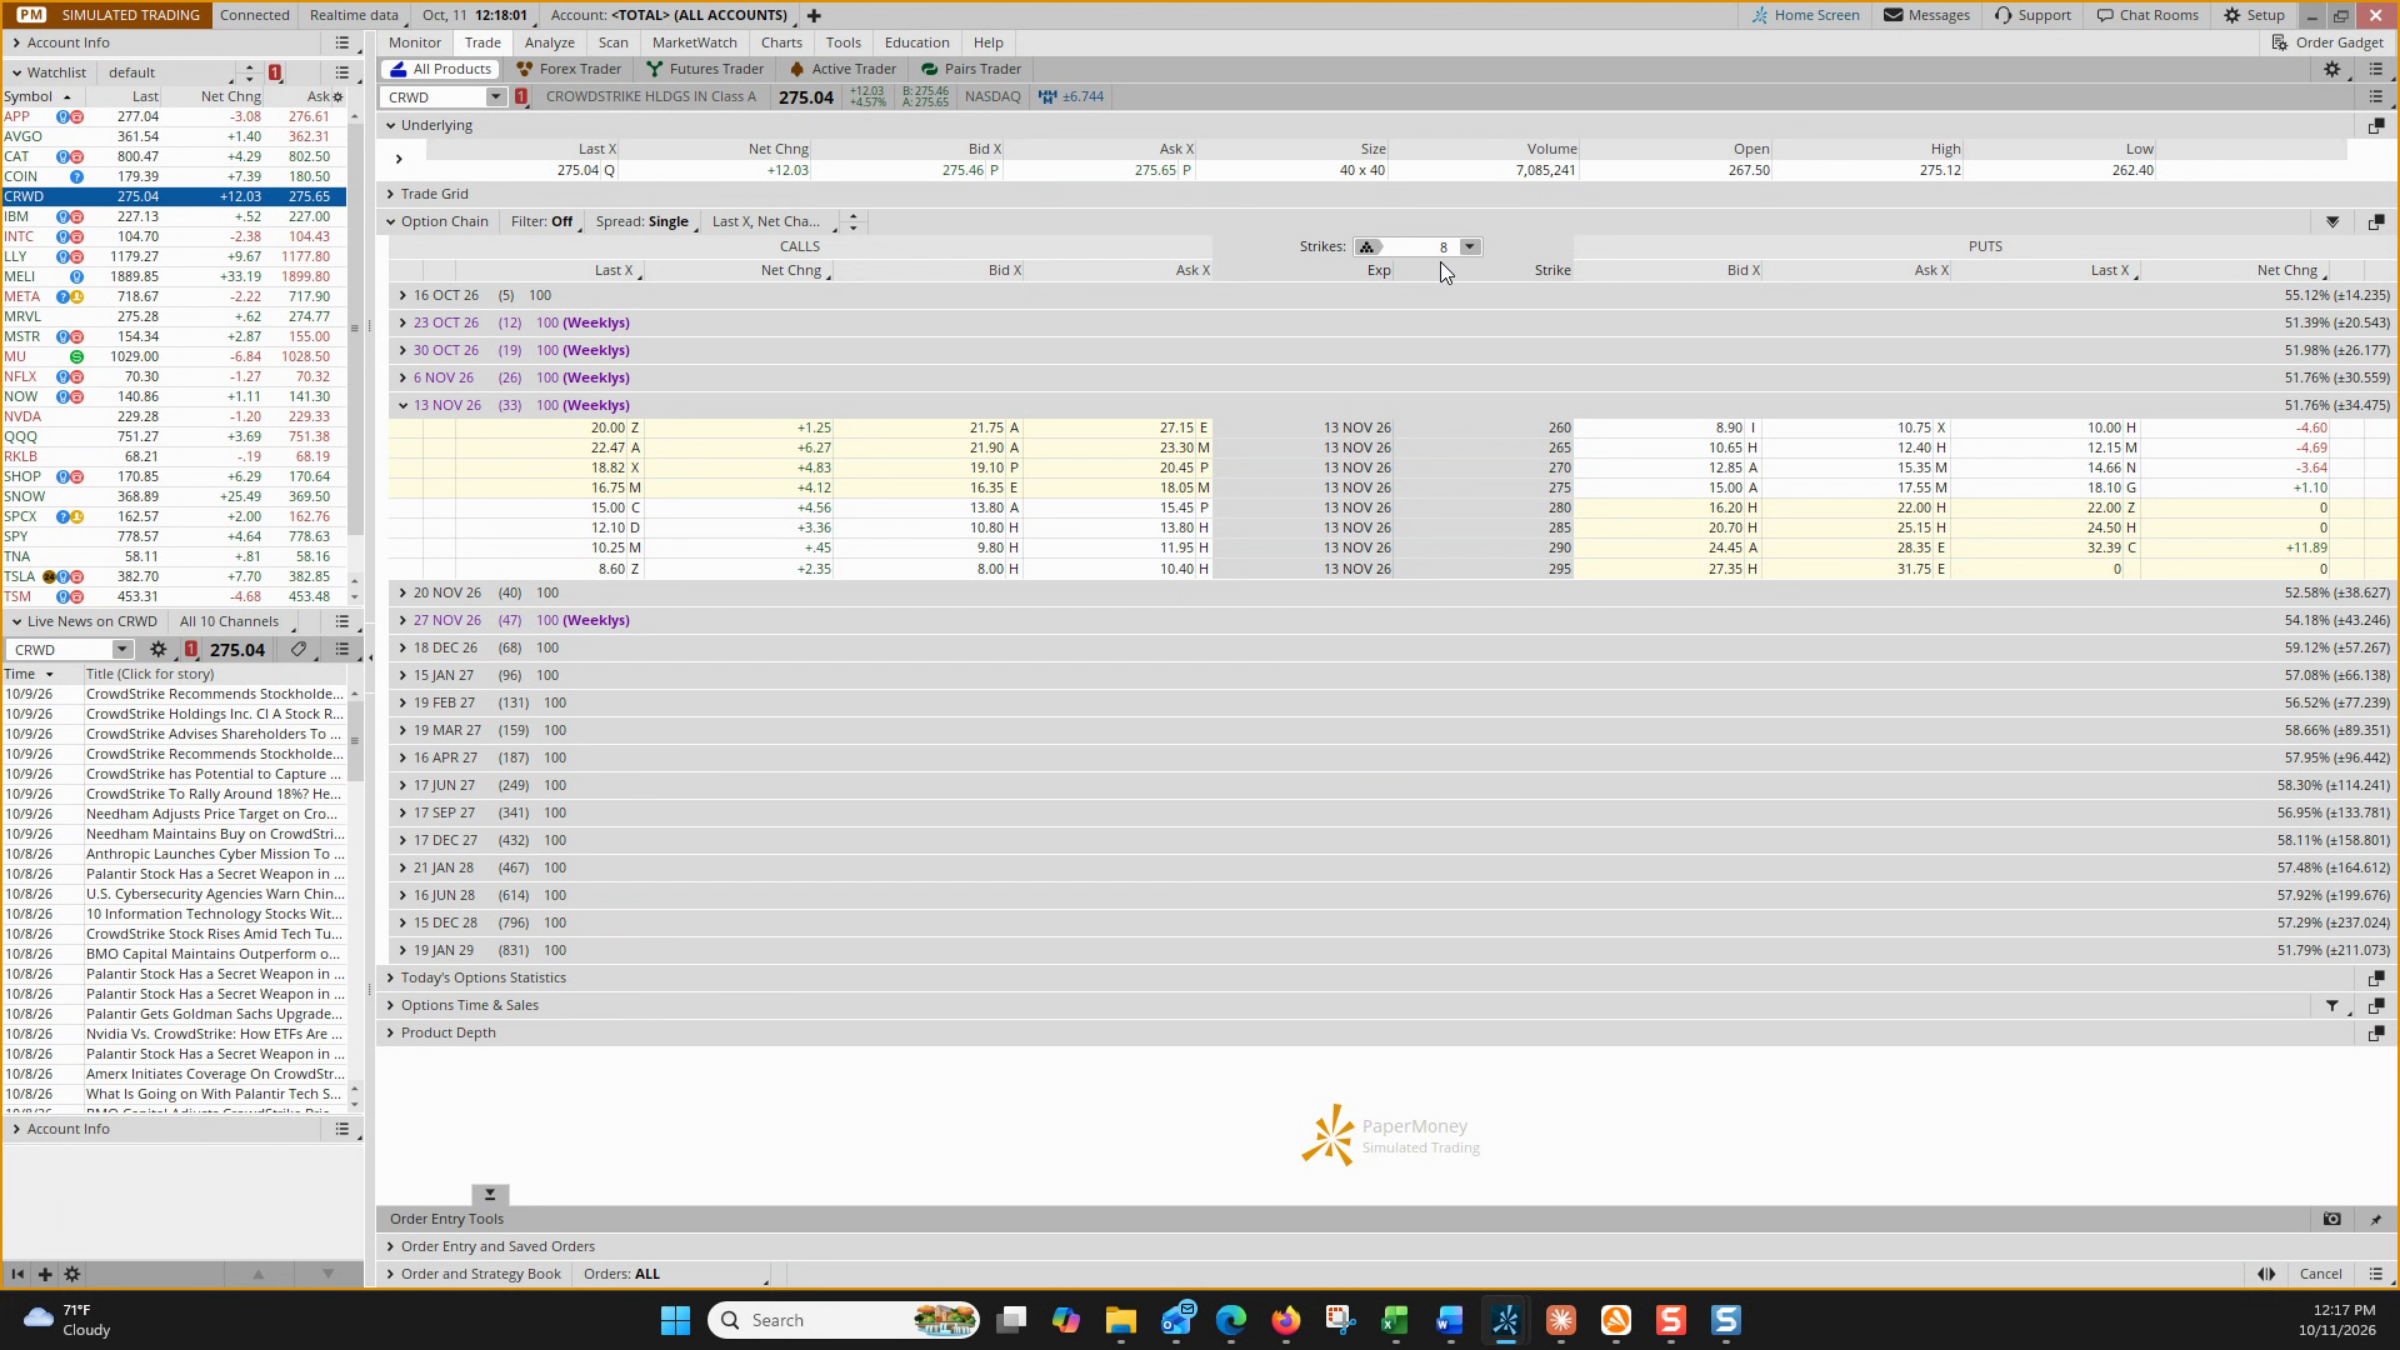Open Messages envelope
The height and width of the screenshot is (1350, 2400).
(x=1893, y=15)
